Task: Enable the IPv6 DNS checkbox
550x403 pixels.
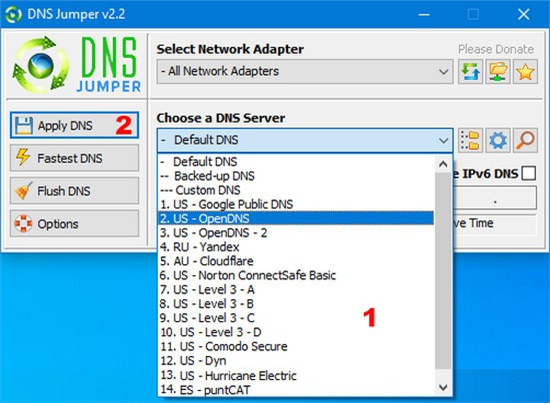Action: point(529,174)
